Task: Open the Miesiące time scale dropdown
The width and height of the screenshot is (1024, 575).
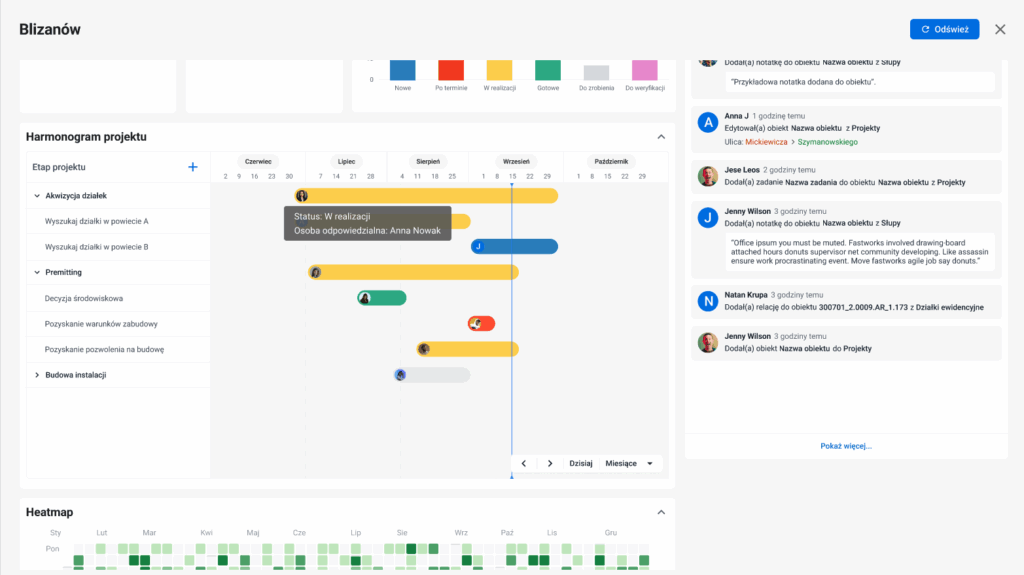Action: 629,463
